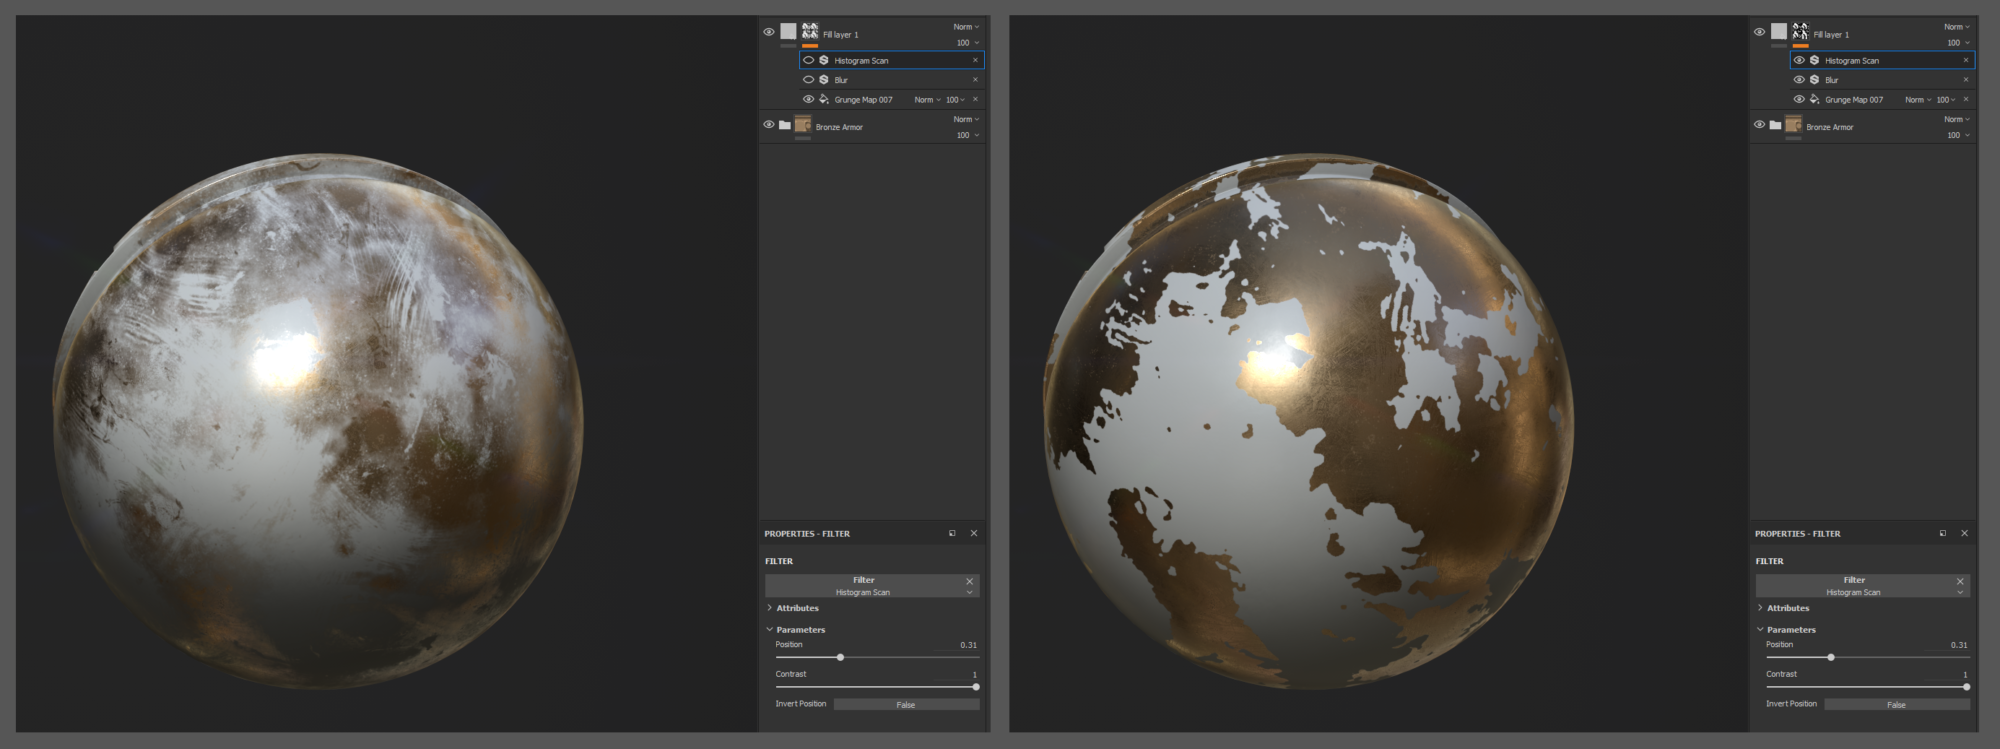Show the disabled Blur filter in left panel
2000x749 pixels.
click(808, 80)
